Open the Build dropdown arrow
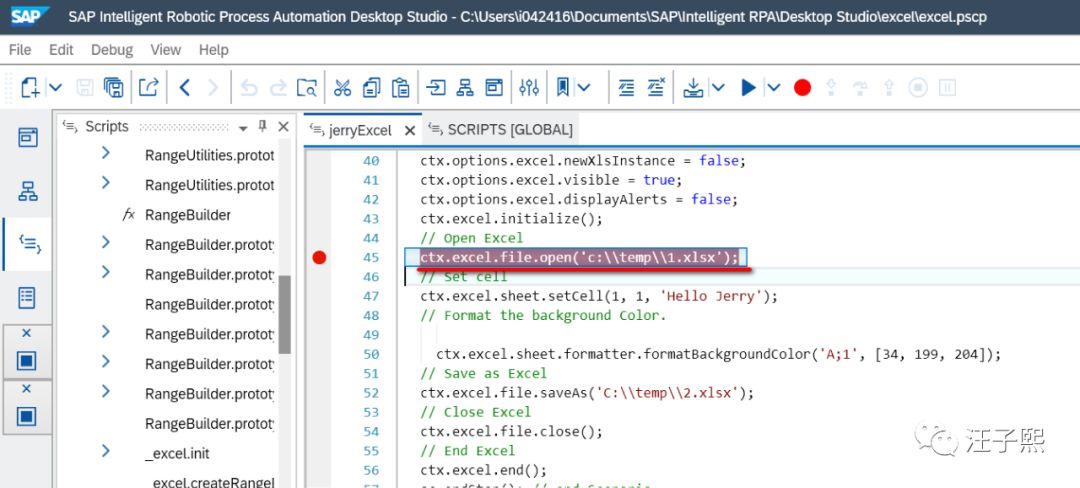Screen dimensions: 1080x488 point(718,87)
